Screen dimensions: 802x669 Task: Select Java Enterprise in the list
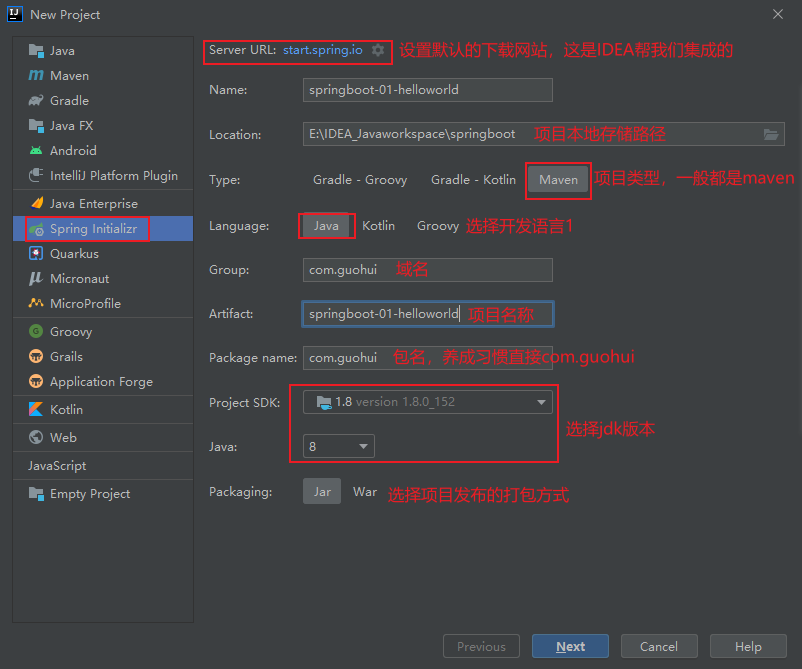pyautogui.click(x=103, y=204)
